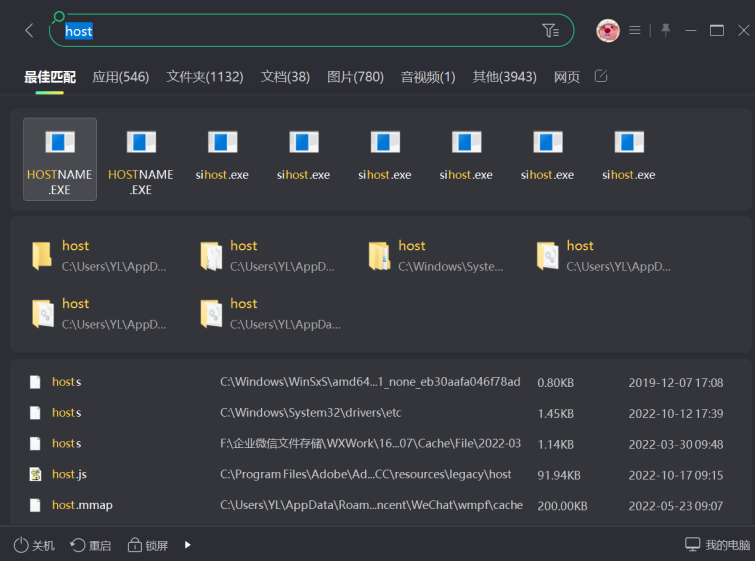Click 重启 restart button

click(x=91, y=545)
